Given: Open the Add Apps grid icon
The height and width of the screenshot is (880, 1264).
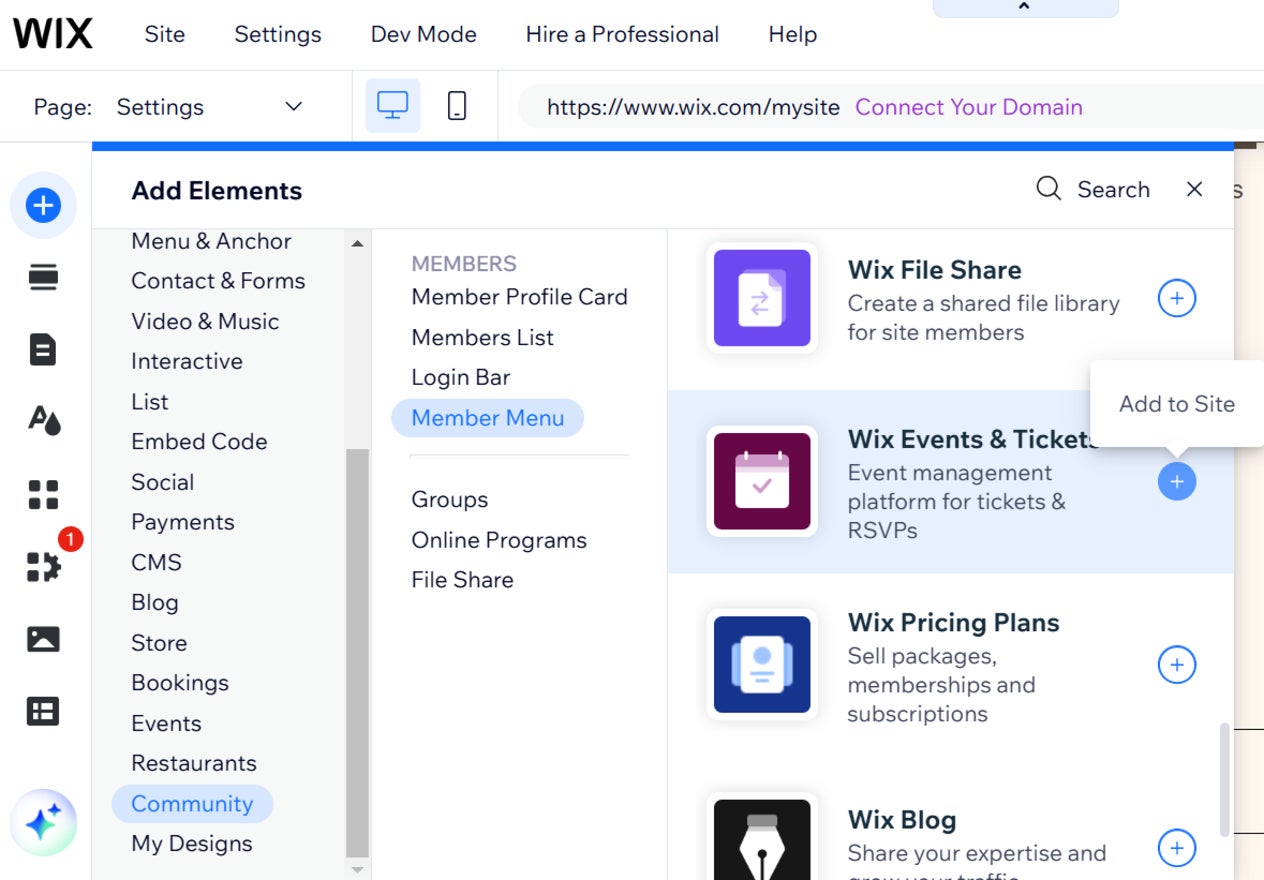Looking at the screenshot, I should (x=43, y=494).
